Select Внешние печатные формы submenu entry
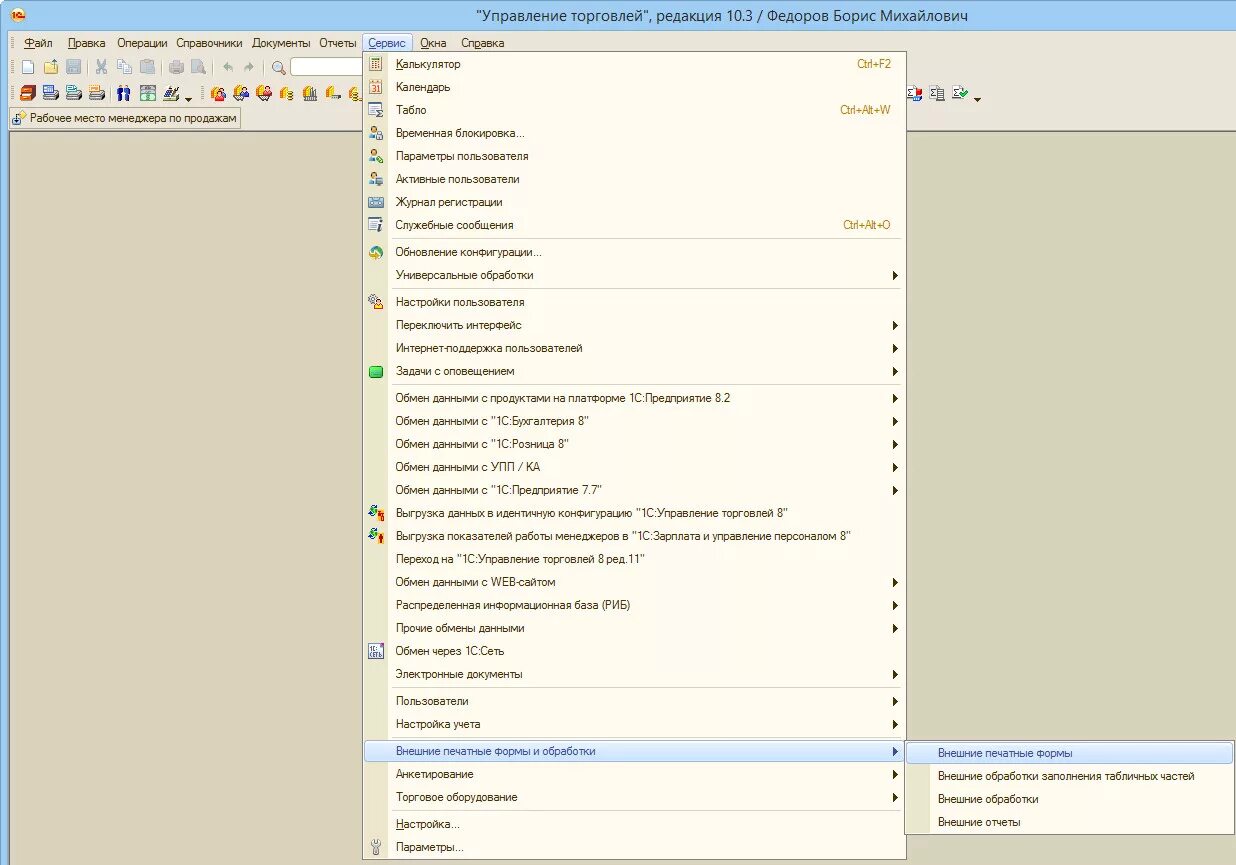The width and height of the screenshot is (1236, 865). point(1069,753)
